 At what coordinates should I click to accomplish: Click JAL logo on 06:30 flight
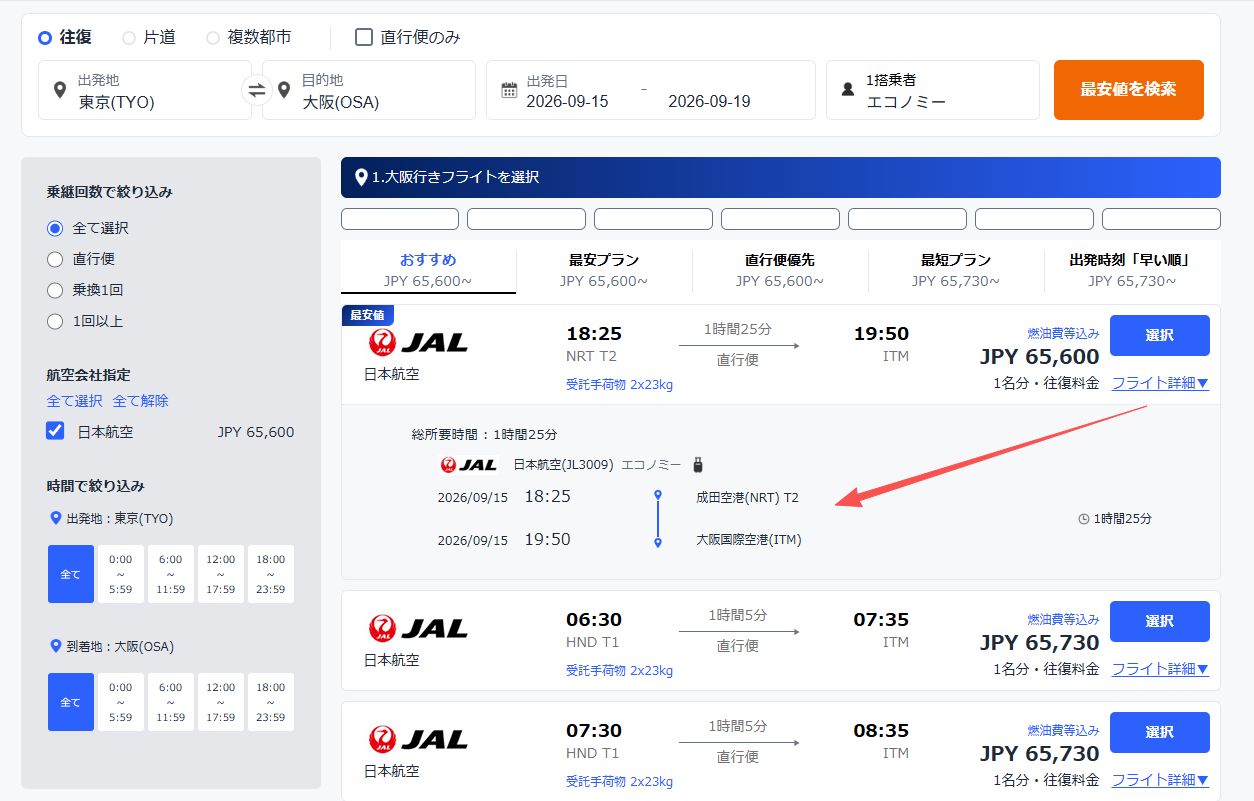click(418, 628)
